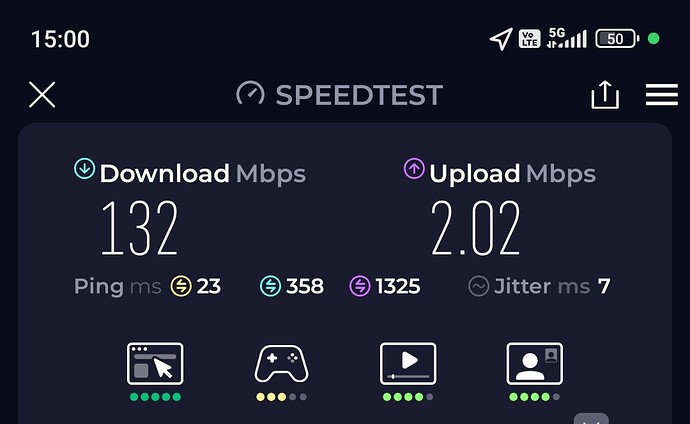This screenshot has height=424, width=690.
Task: Tap the share icon in header
Action: point(605,95)
